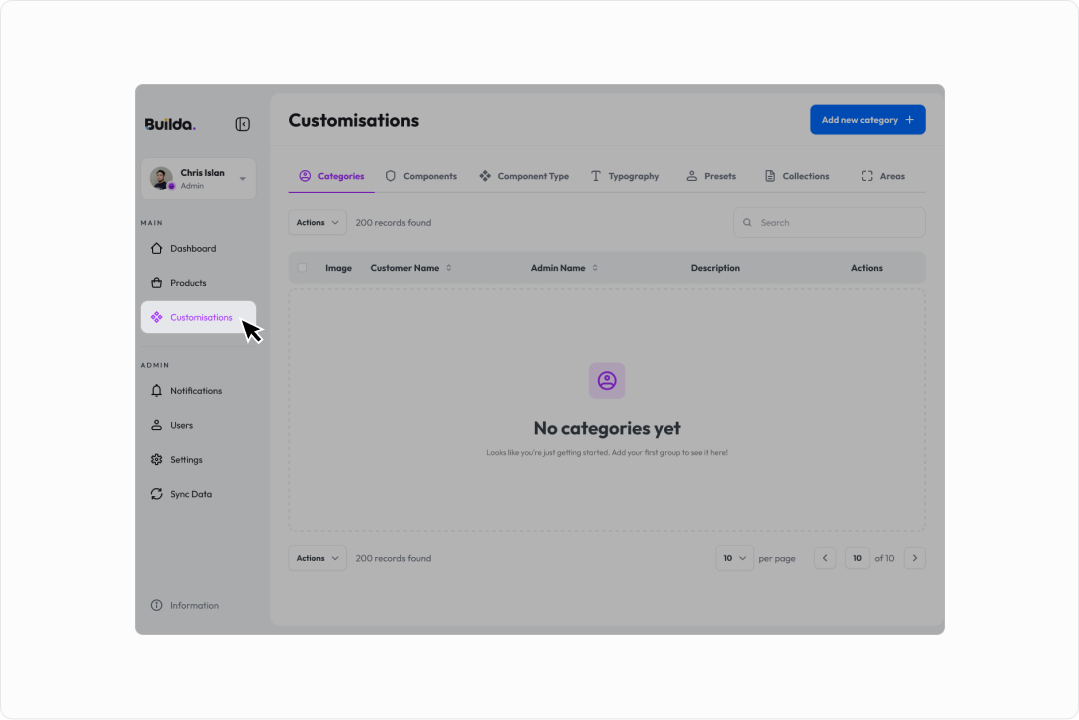Click Add new category button
Image resolution: width=1079 pixels, height=720 pixels.
(x=868, y=120)
